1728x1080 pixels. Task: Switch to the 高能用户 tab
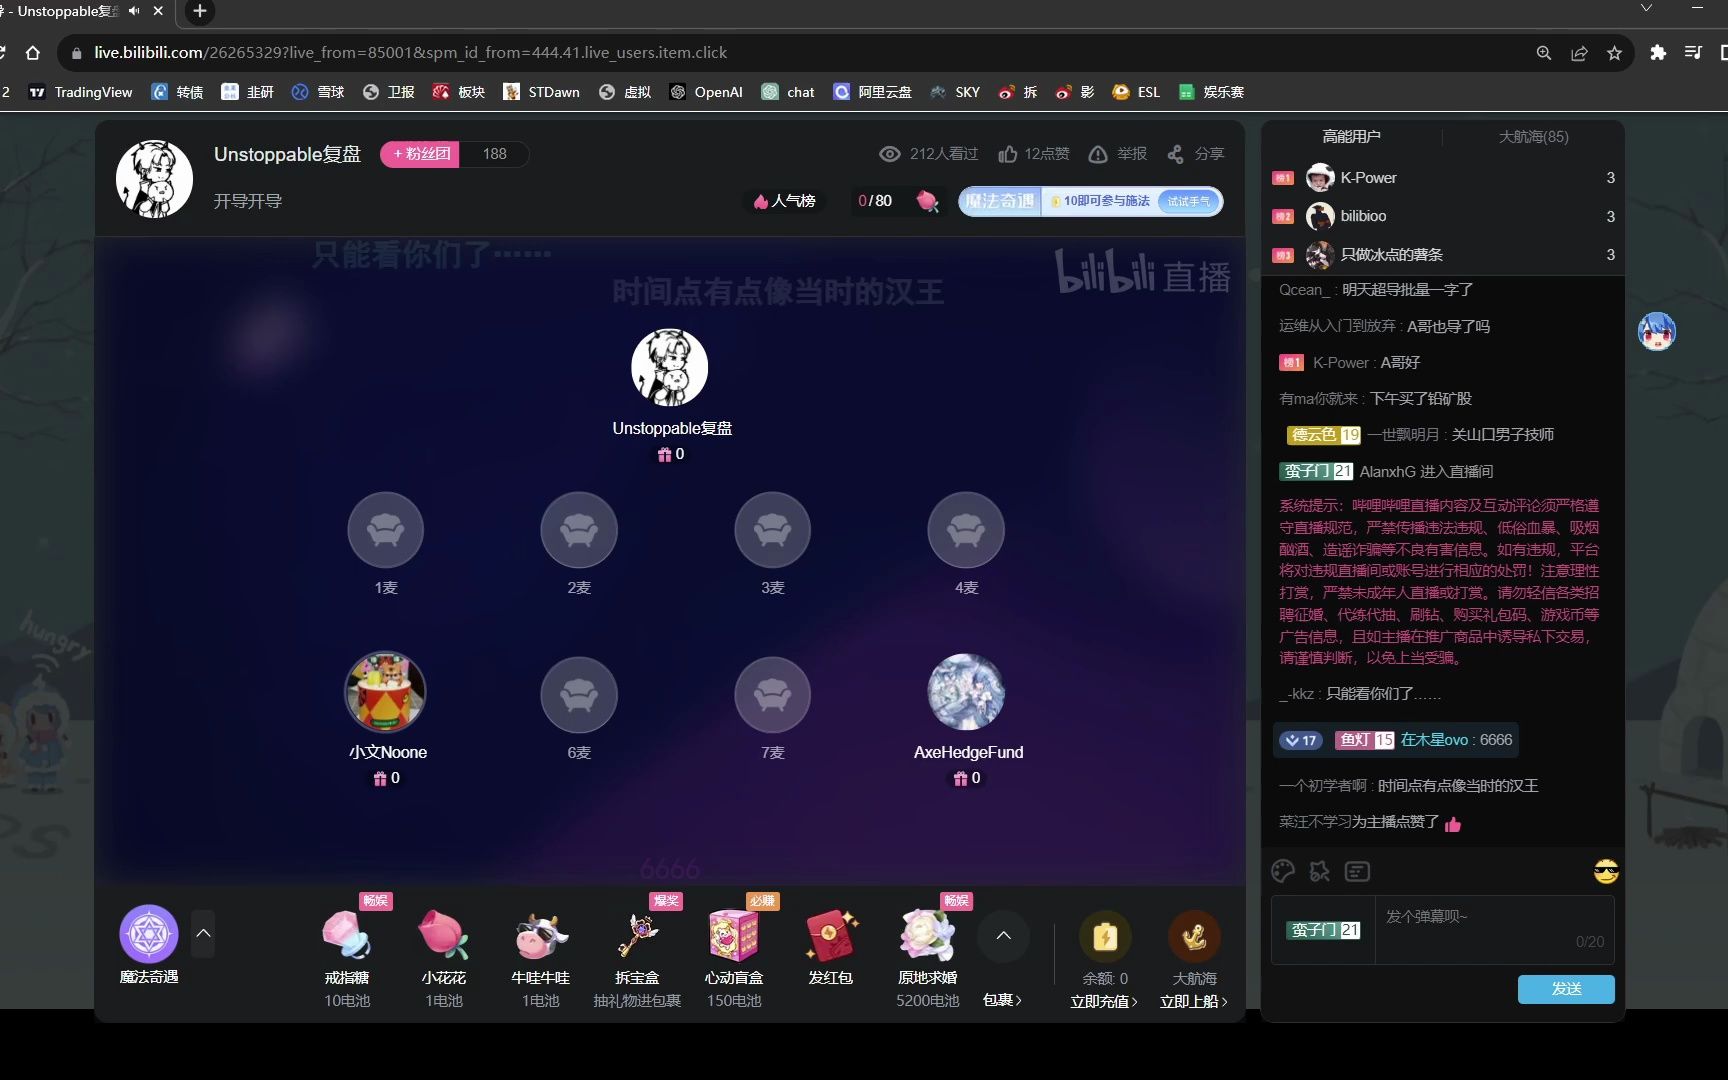coord(1351,136)
